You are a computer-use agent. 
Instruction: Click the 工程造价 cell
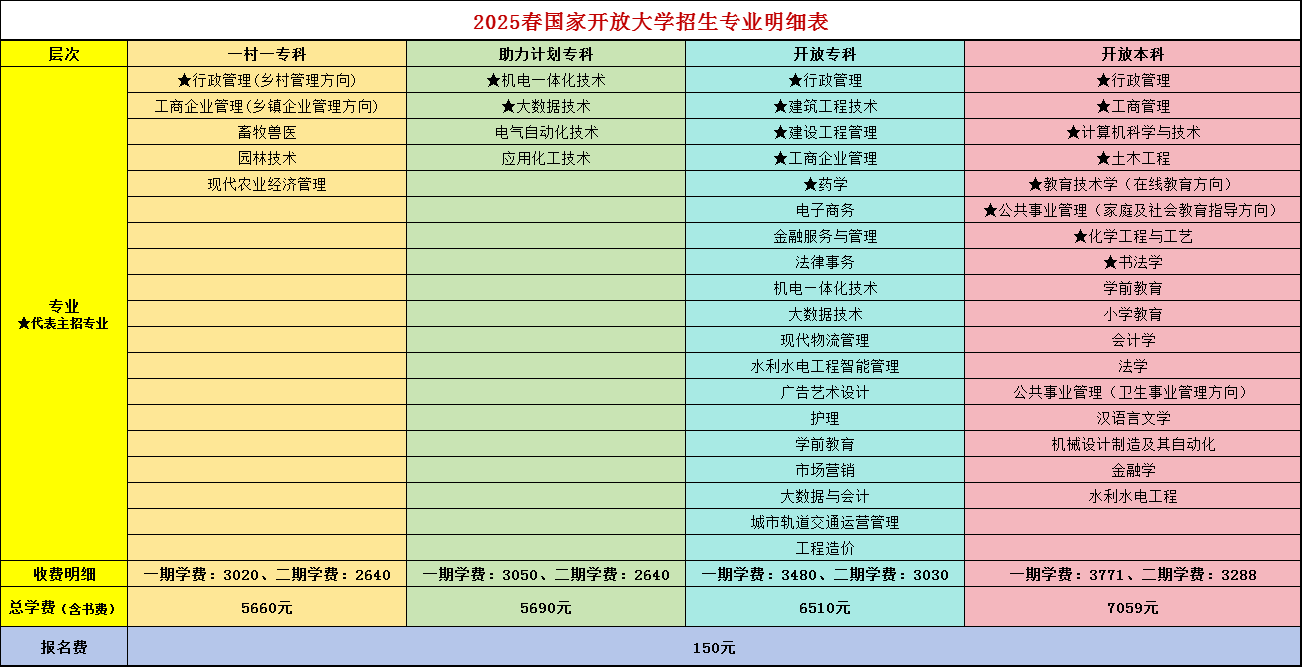pyautogui.click(x=825, y=548)
